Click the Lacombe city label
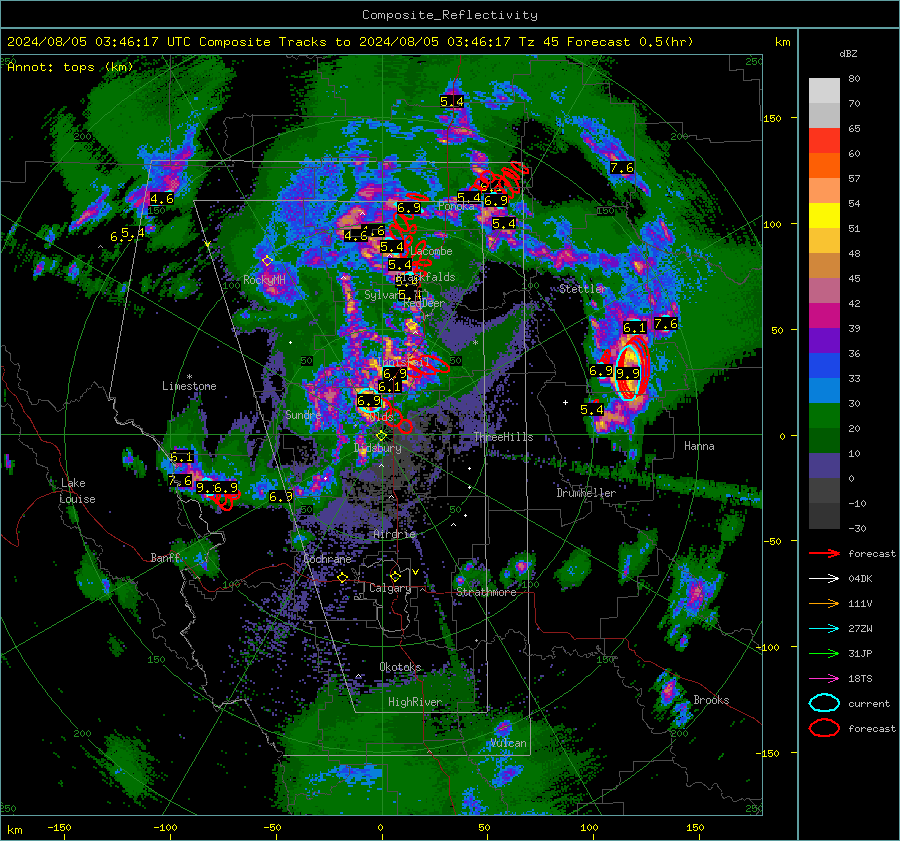The height and width of the screenshot is (841, 900). pos(432,251)
